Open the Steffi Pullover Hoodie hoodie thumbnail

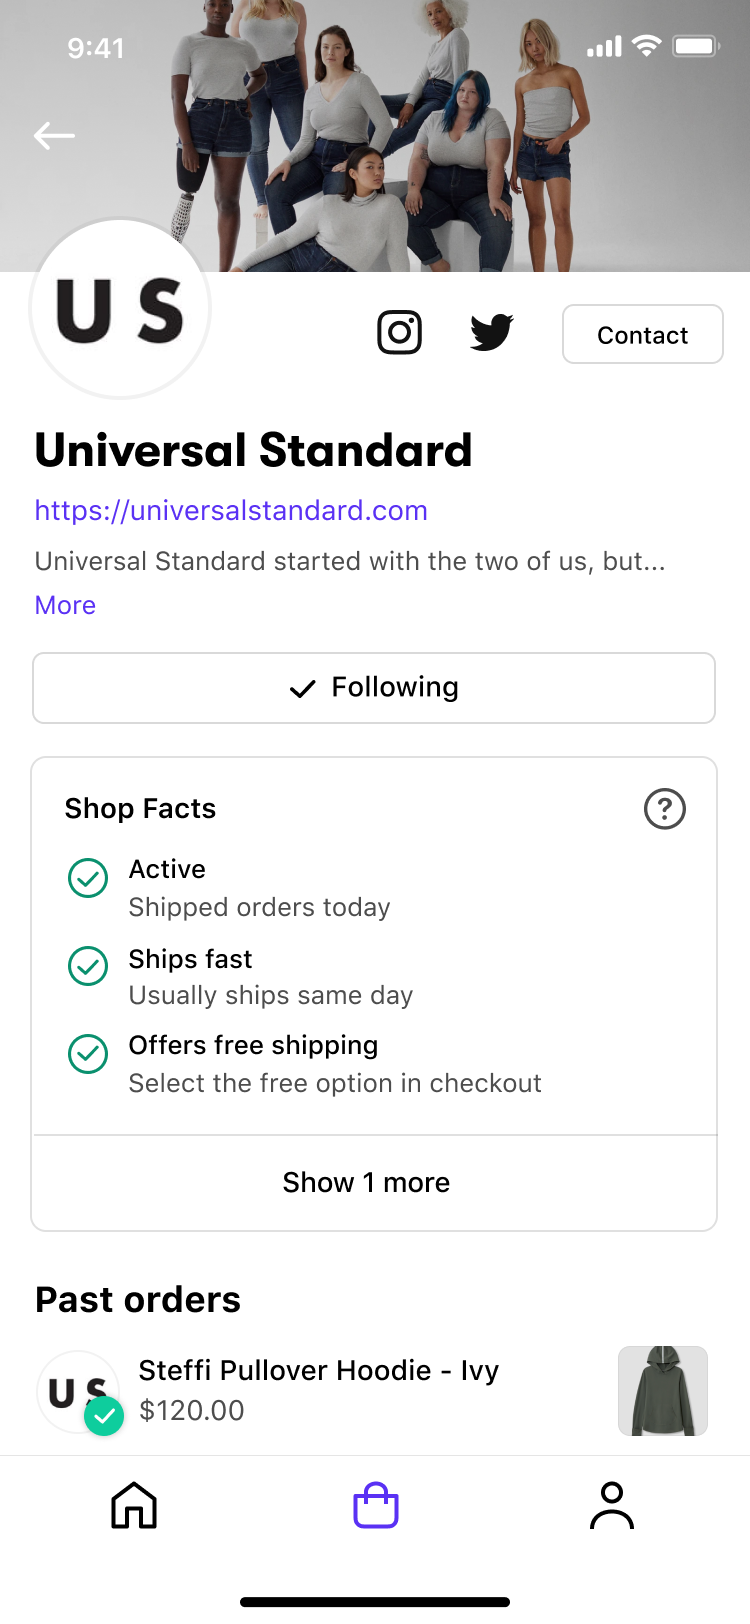pyautogui.click(x=663, y=1391)
